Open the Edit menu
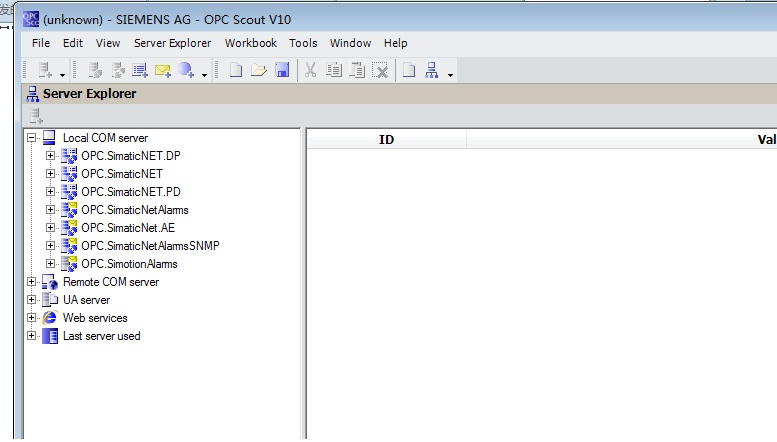777x442 pixels. click(73, 43)
